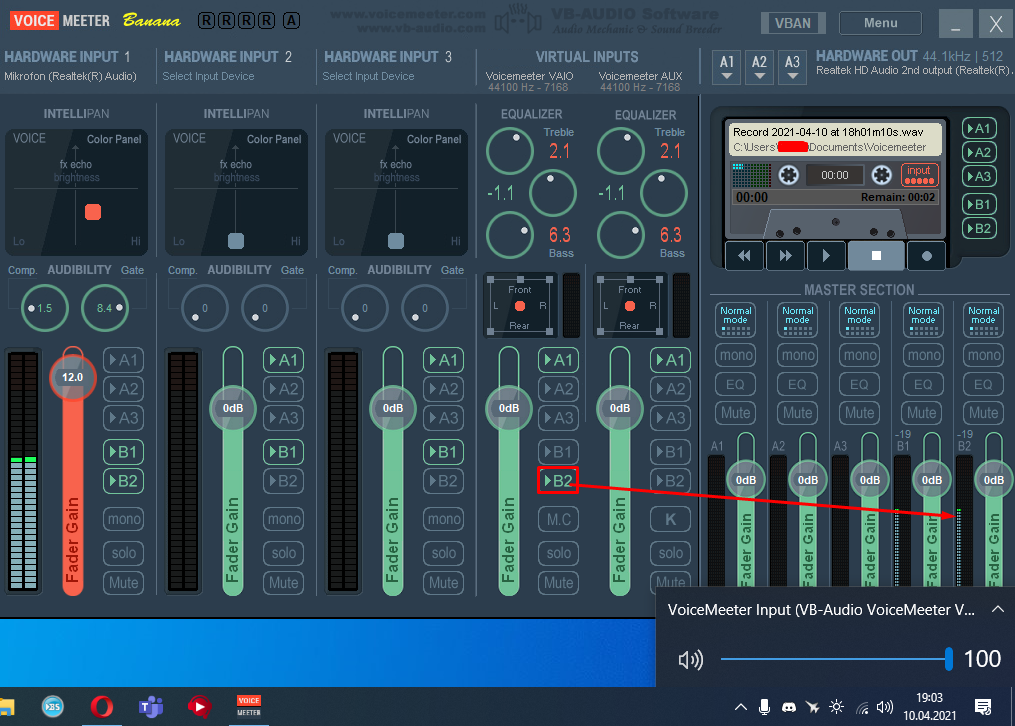Toggle B2 routing on Voicemeeter VAIO
The height and width of the screenshot is (726, 1015).
(558, 481)
